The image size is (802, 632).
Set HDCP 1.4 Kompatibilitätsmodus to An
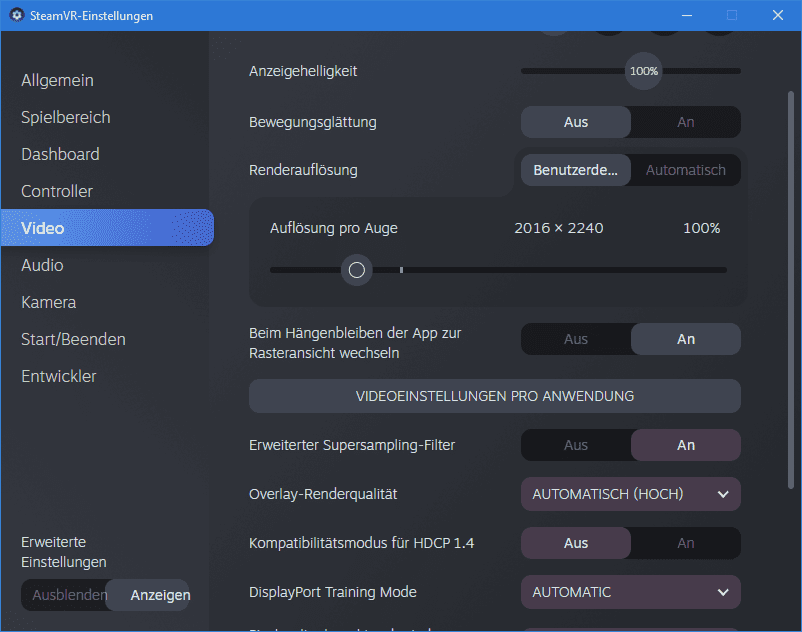[x=686, y=543]
